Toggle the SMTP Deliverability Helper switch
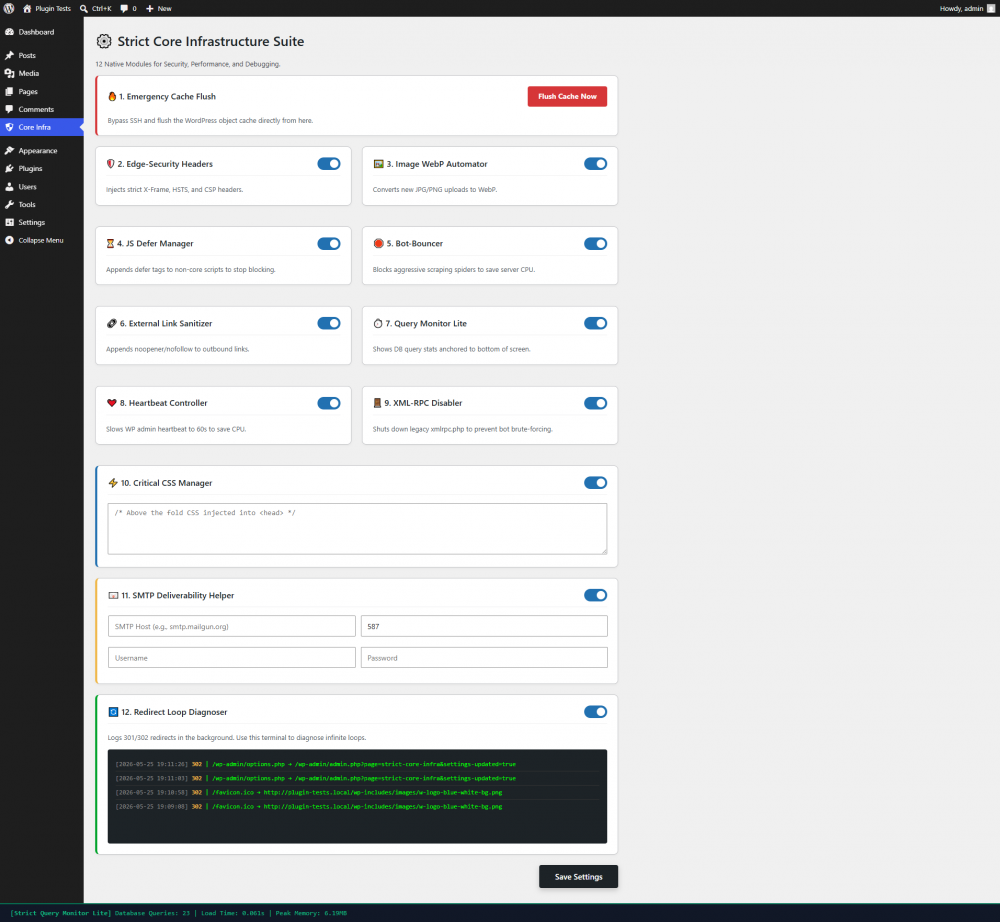Viewport: 1000px width, 922px height. (x=596, y=596)
